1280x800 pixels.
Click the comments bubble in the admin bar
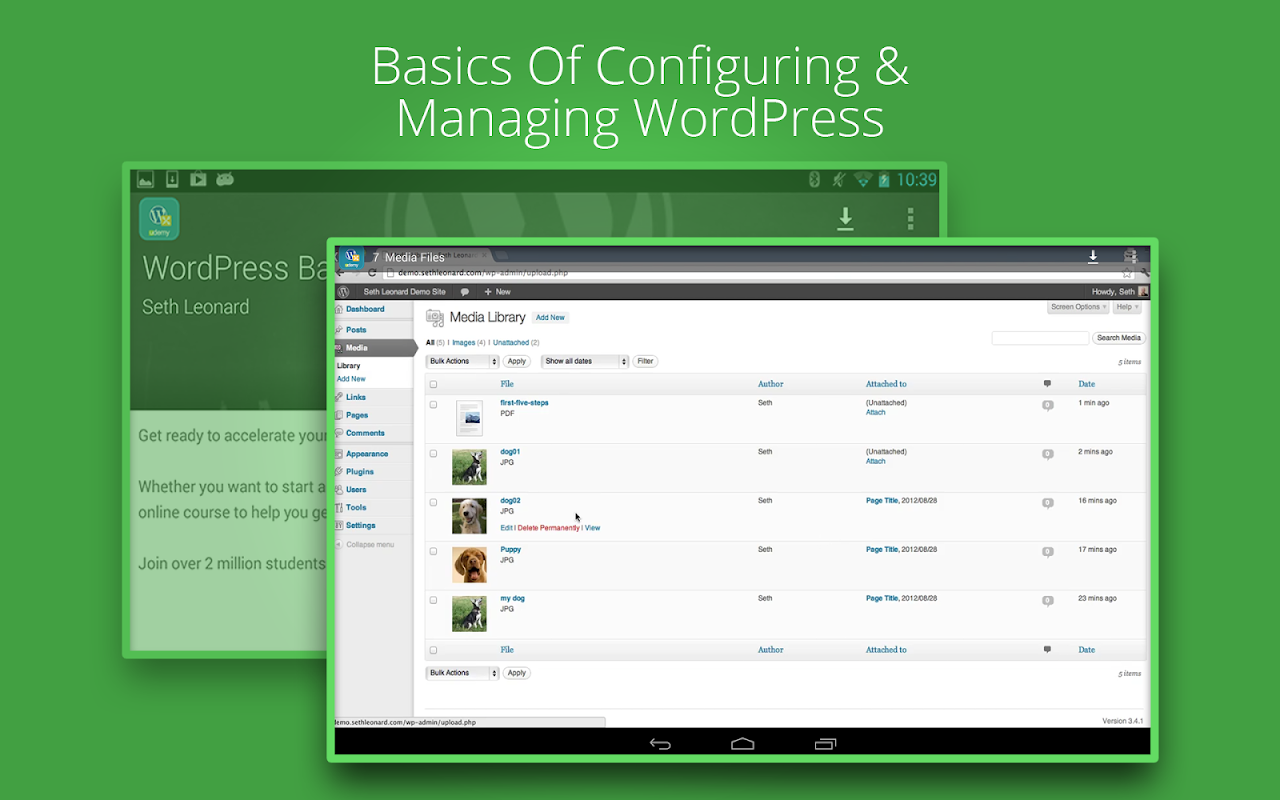[x=465, y=292]
